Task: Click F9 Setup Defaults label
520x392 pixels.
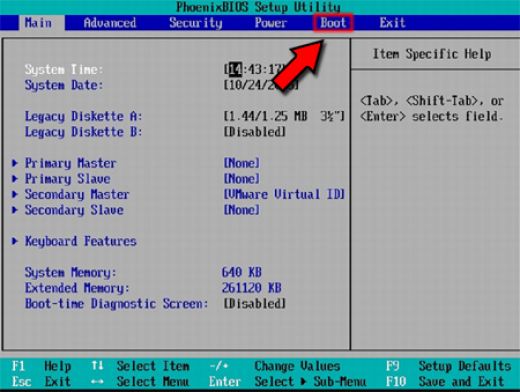Action: point(449,366)
